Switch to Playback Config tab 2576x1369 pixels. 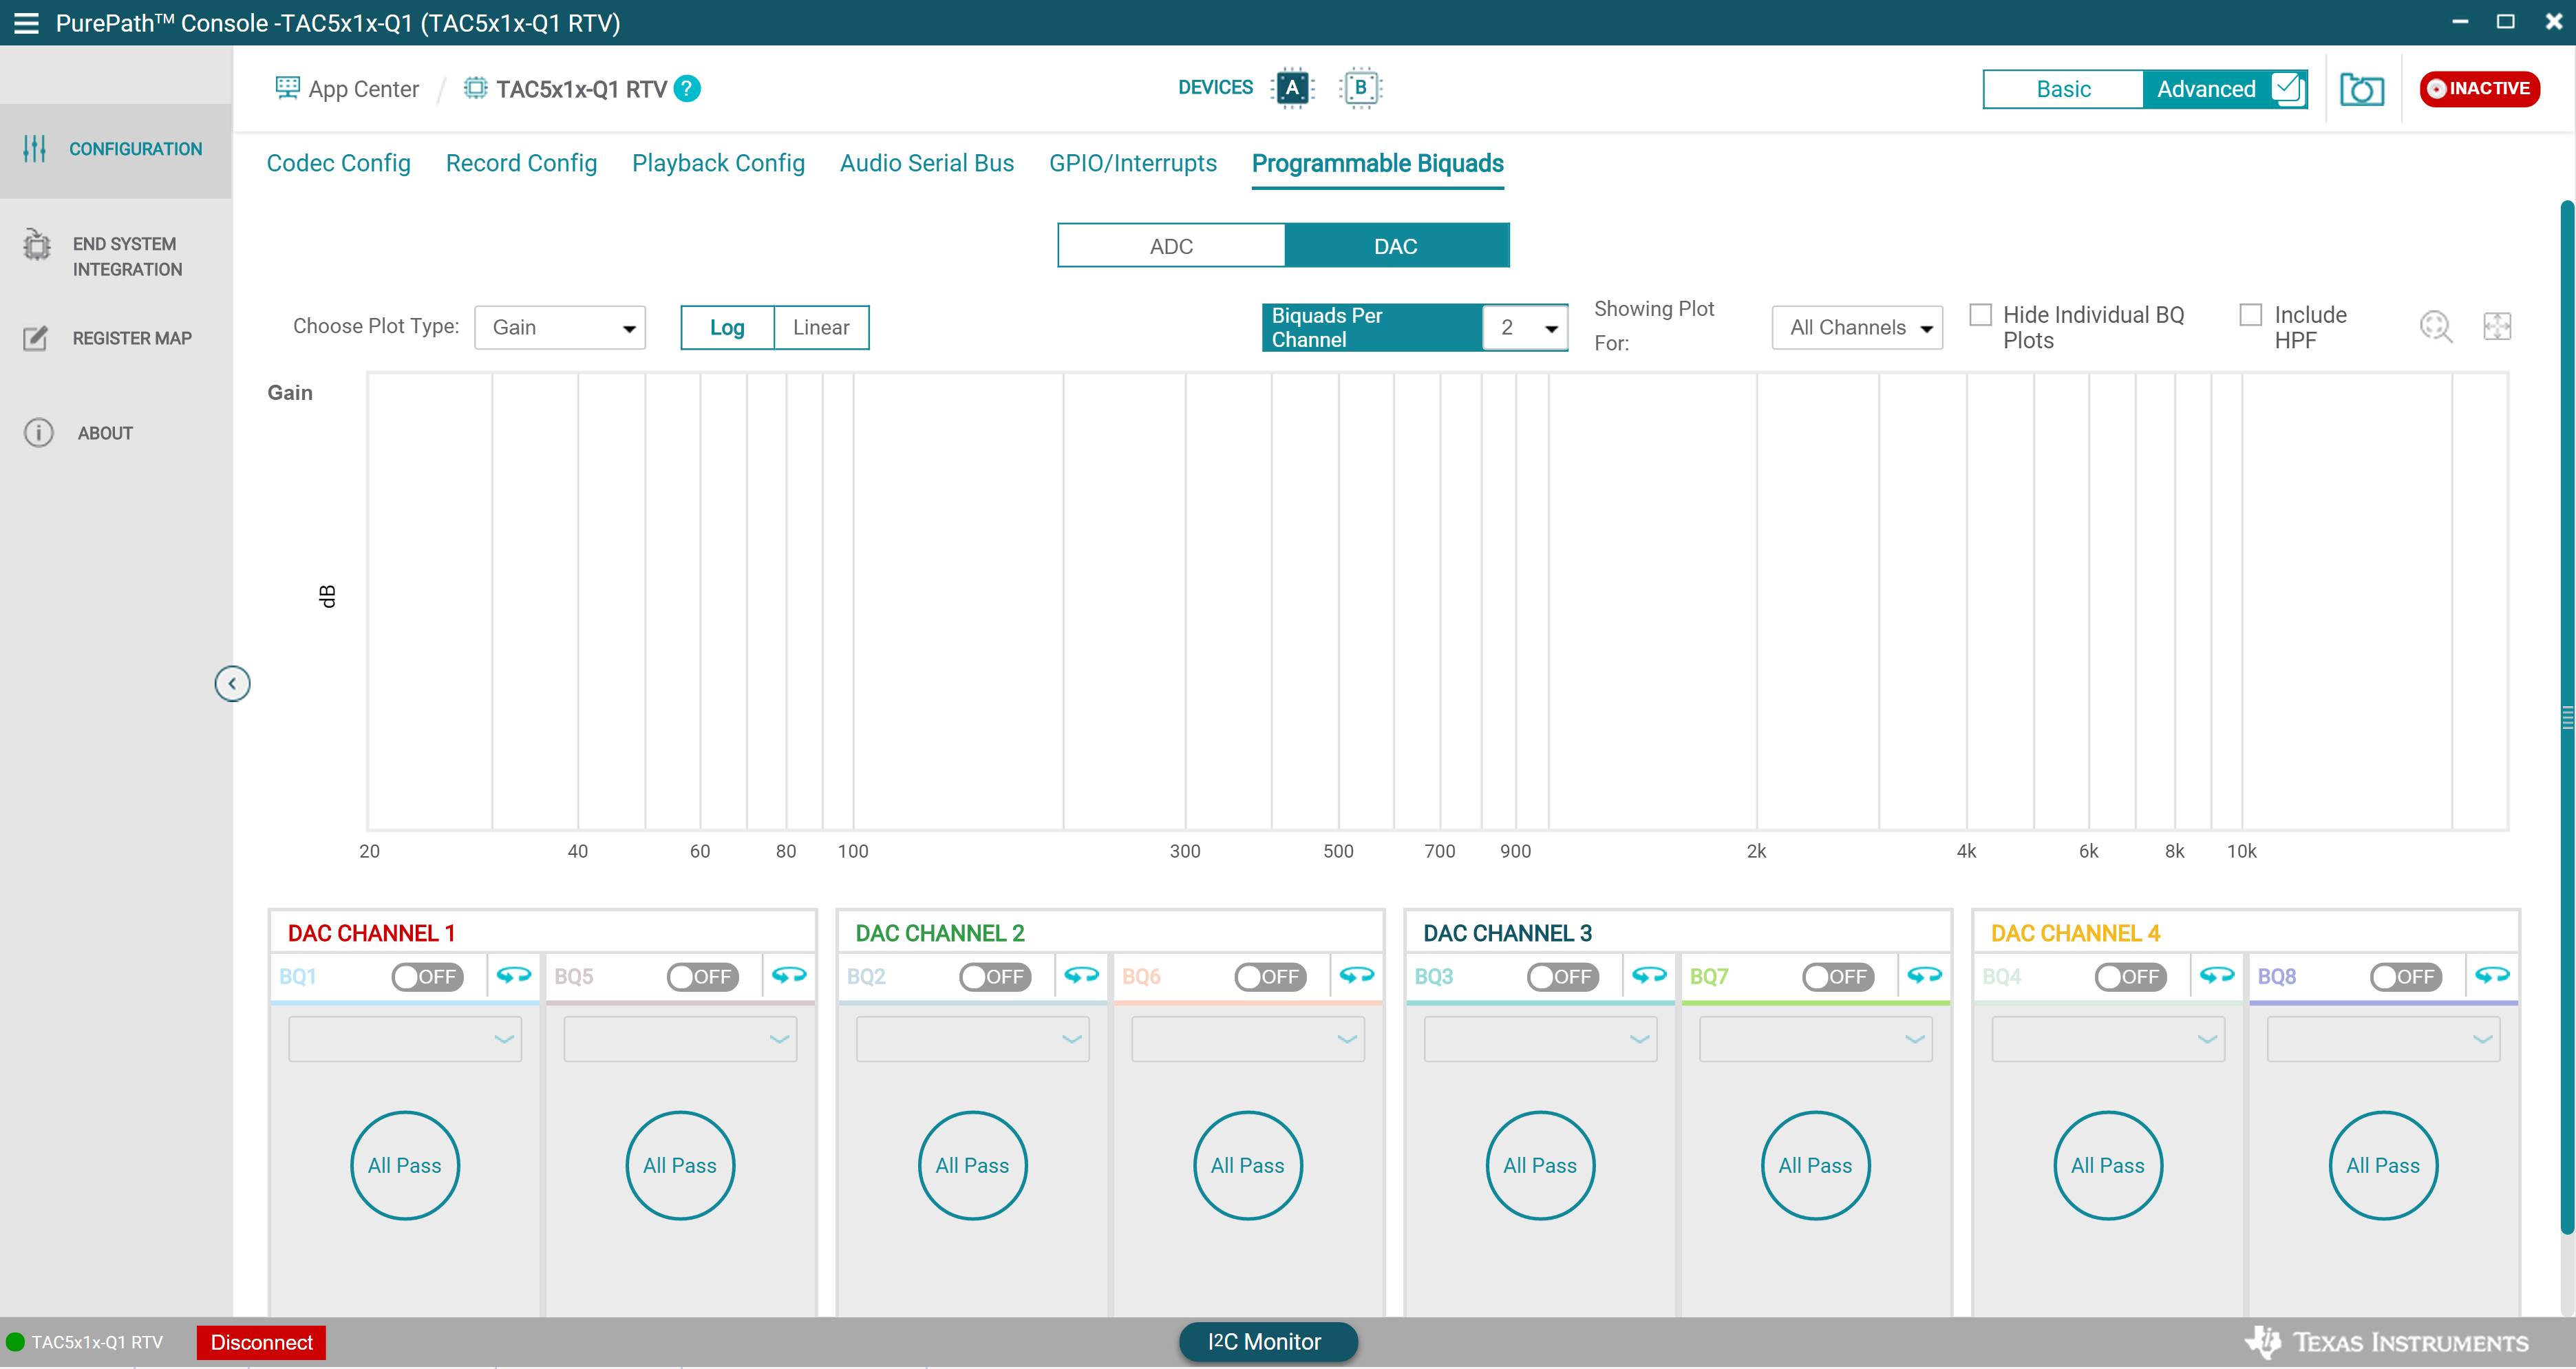tap(718, 163)
